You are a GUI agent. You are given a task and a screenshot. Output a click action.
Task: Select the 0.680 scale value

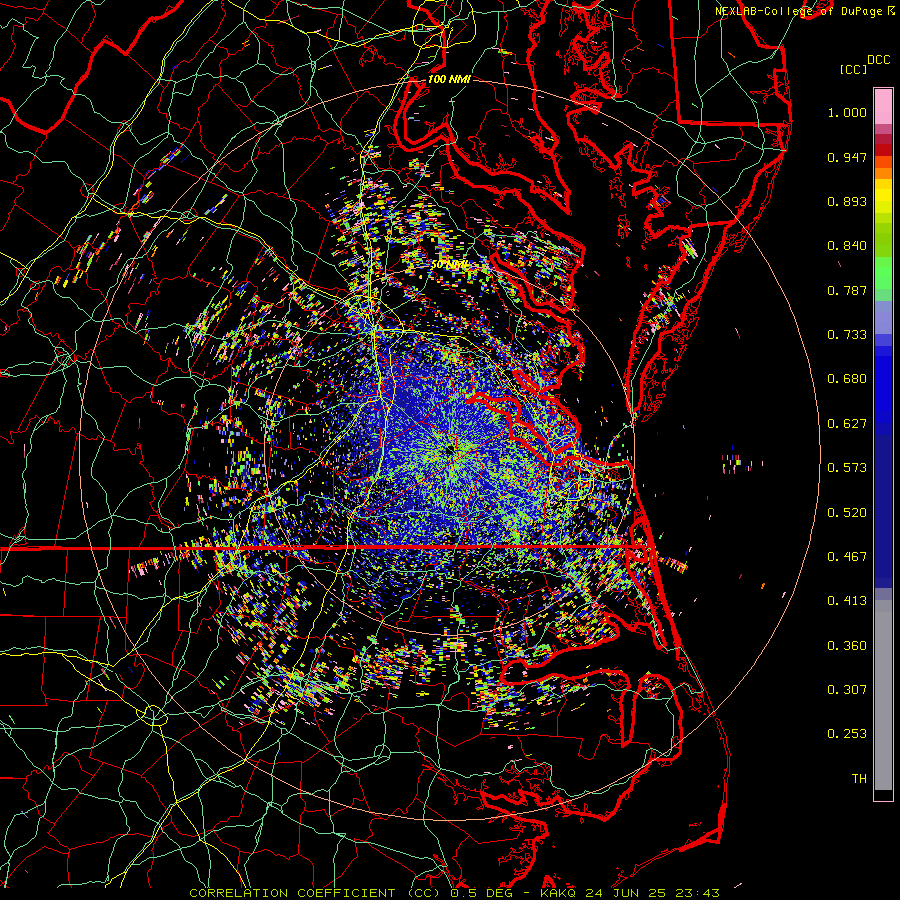847,379
